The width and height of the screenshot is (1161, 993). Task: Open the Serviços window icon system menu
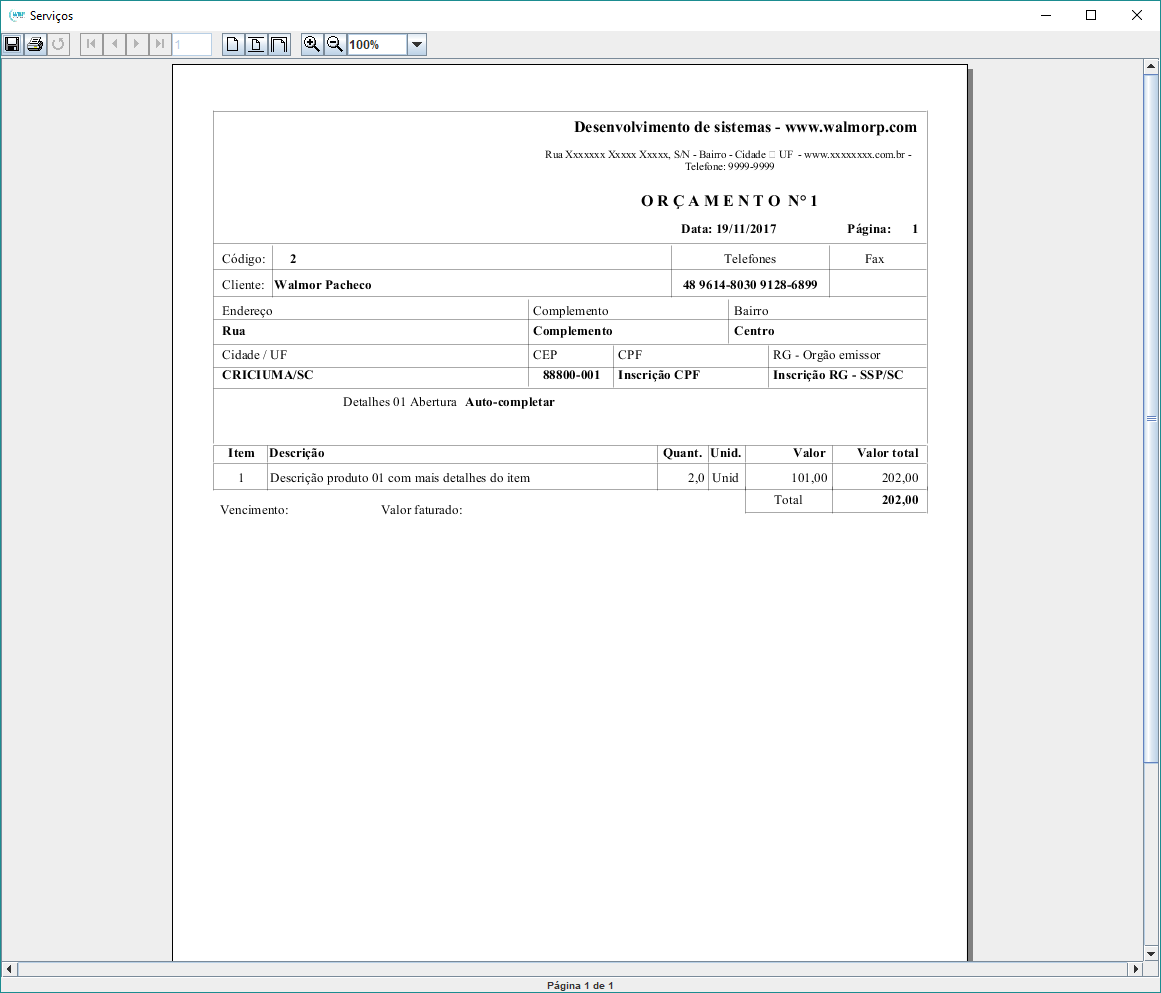click(x=16, y=15)
